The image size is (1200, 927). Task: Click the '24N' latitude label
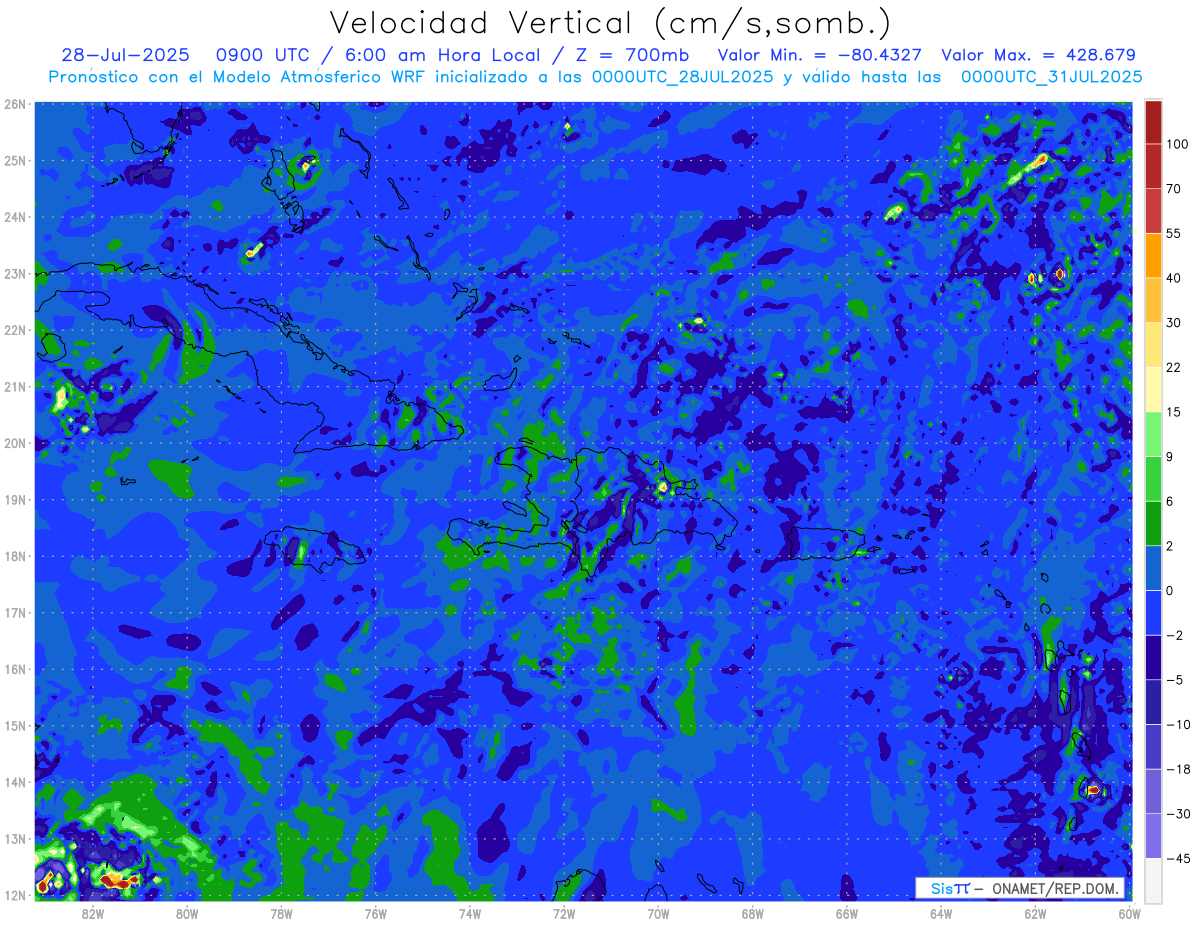tap(14, 217)
